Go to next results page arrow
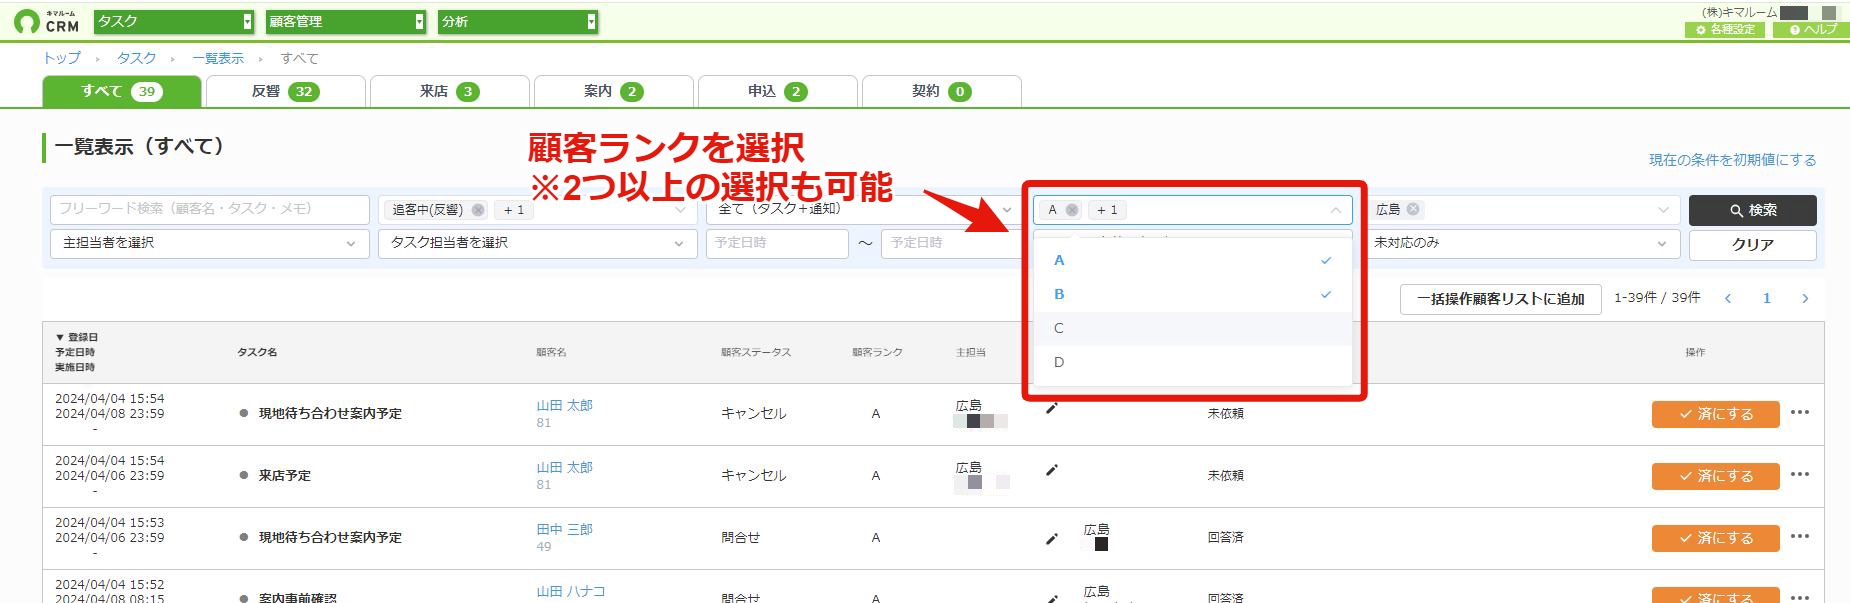 [1805, 298]
